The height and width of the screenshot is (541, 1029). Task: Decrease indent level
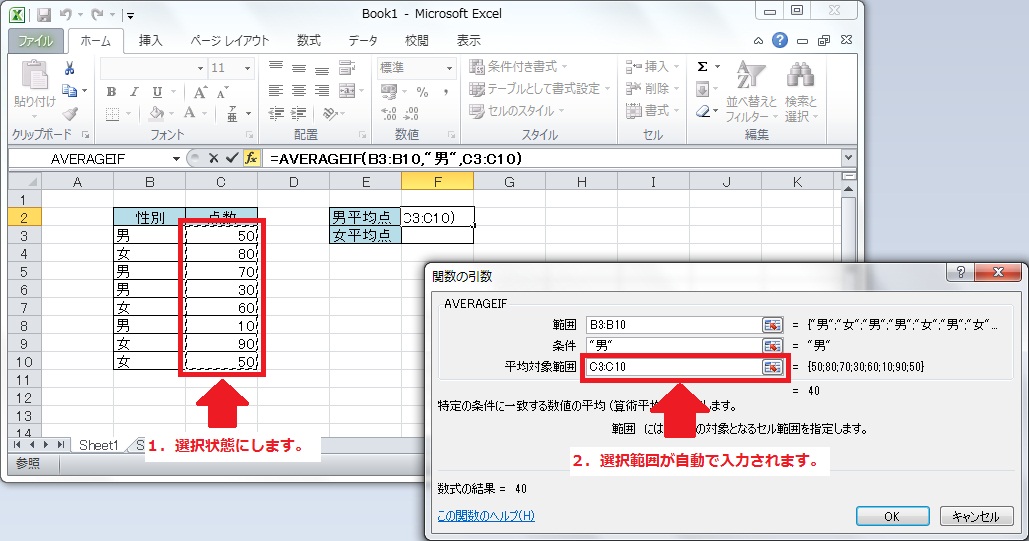click(276, 114)
